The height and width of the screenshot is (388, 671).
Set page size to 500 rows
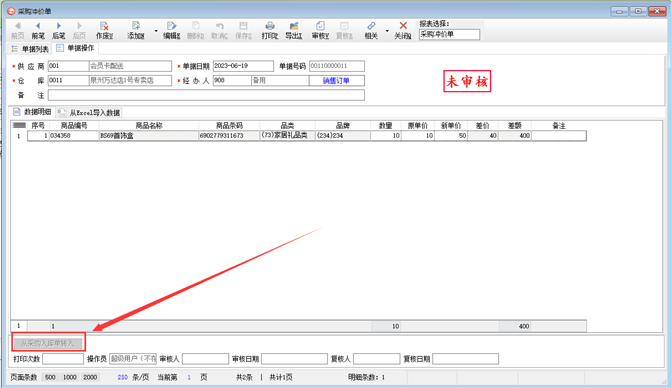[50, 377]
